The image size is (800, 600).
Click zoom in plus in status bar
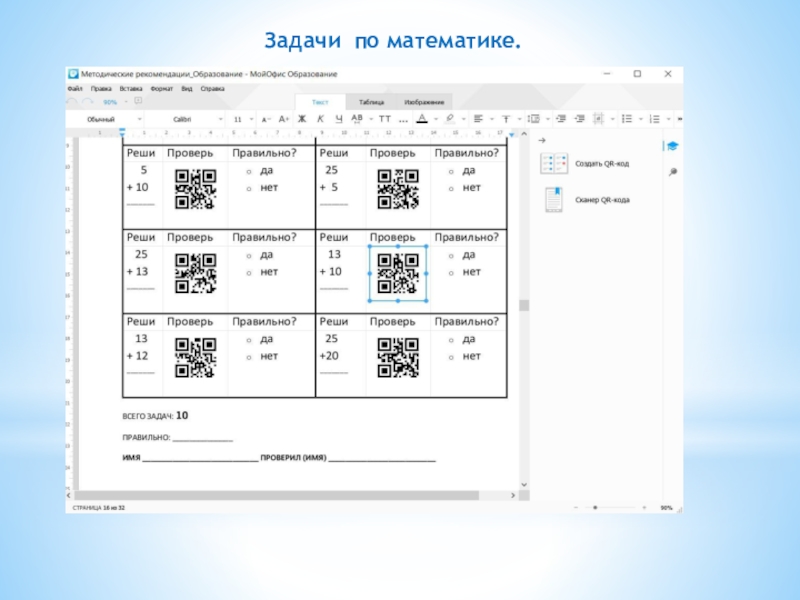[644, 508]
